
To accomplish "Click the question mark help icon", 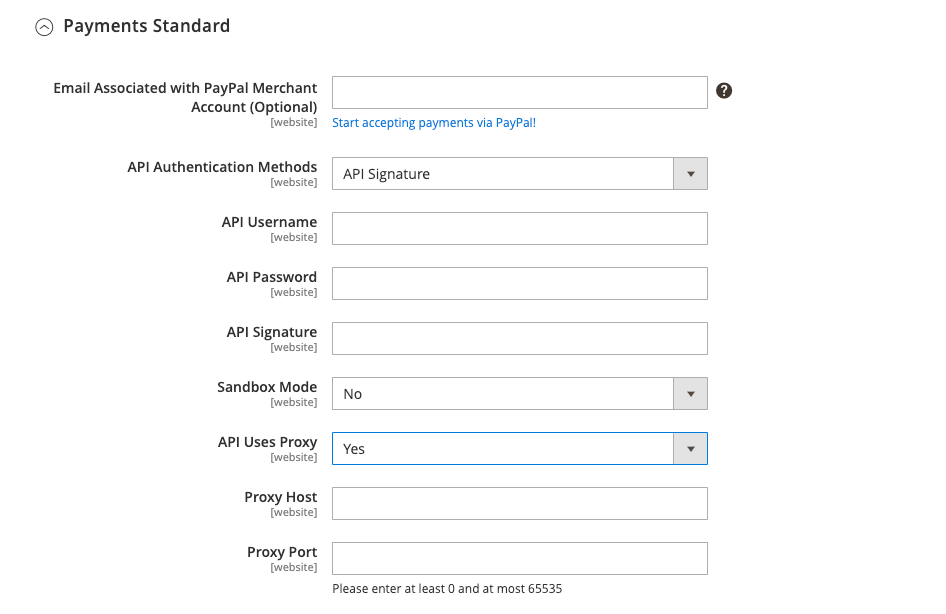I will pos(725,91).
